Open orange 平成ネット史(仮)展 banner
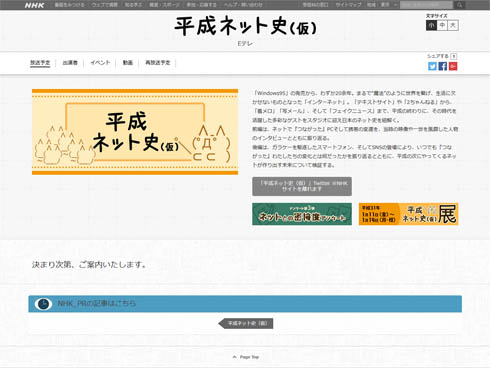The image size is (490, 368). (409, 214)
